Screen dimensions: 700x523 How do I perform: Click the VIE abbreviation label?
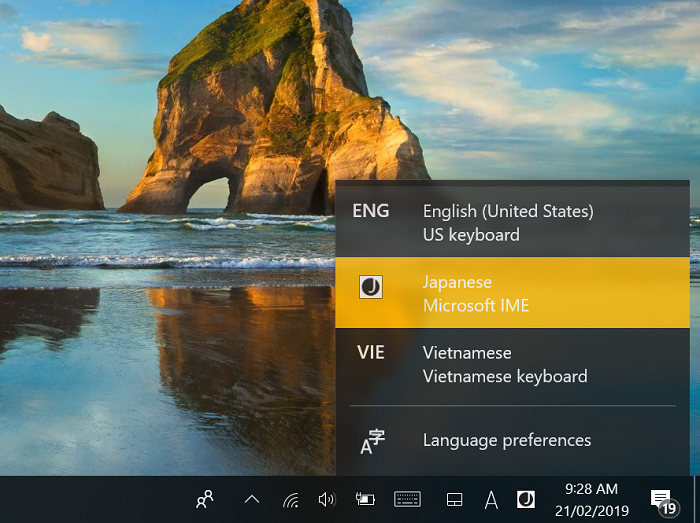371,353
